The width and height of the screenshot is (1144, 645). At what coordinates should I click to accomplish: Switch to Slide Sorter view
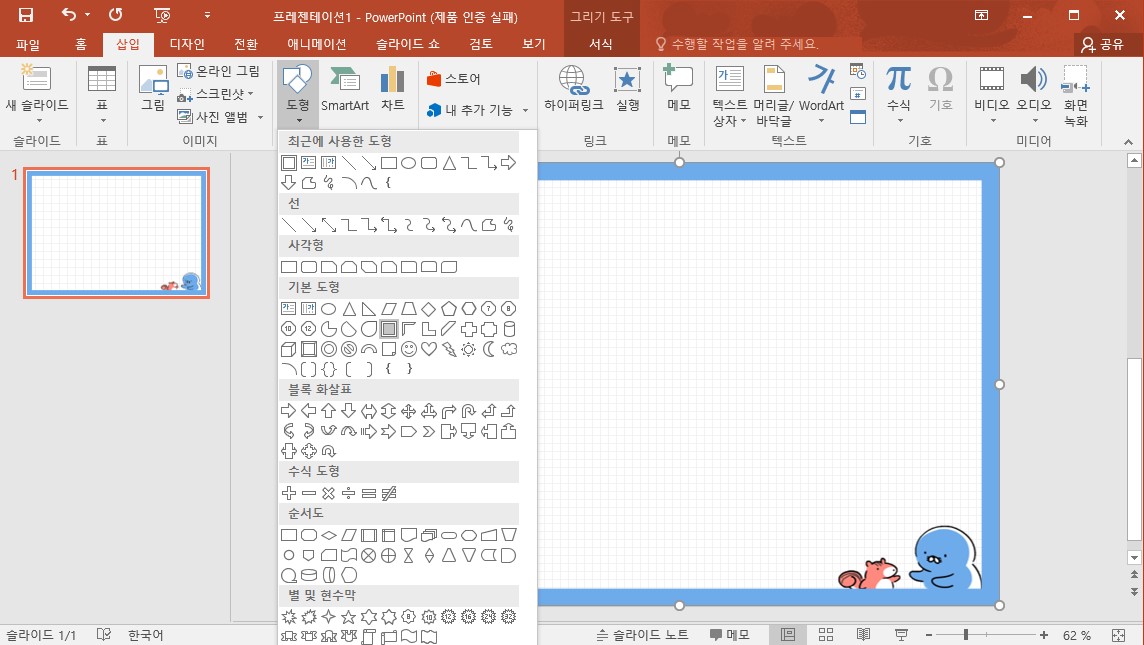826,635
